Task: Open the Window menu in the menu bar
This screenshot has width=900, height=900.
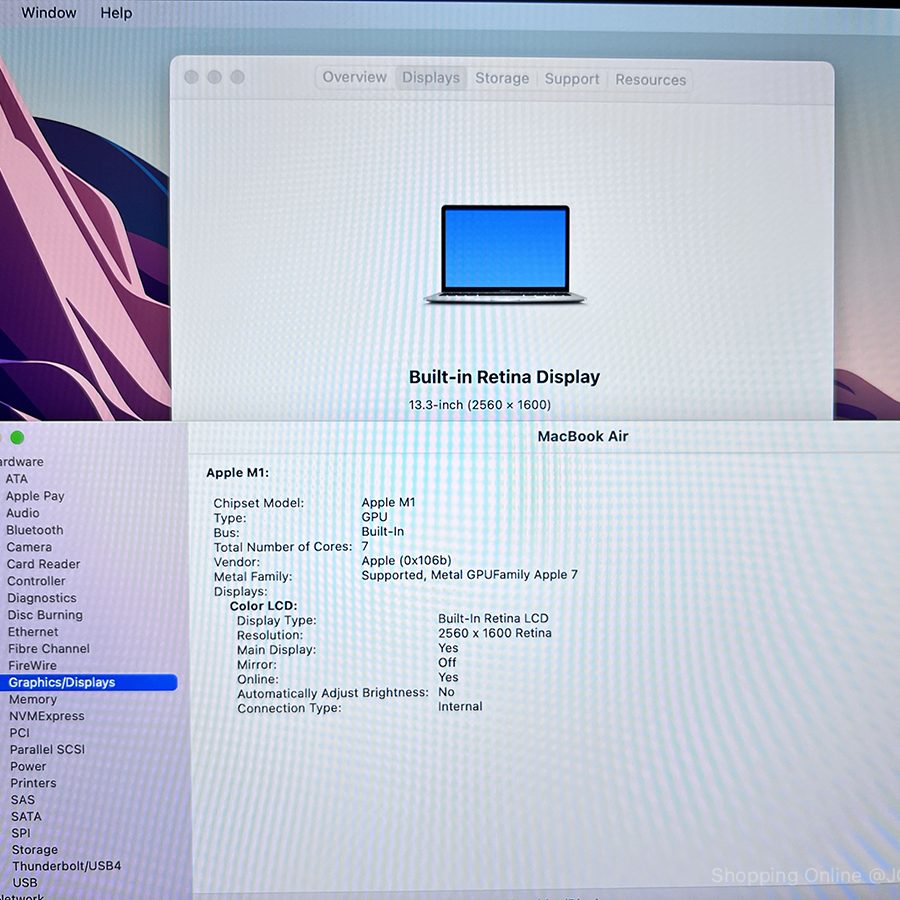Action: [x=49, y=13]
